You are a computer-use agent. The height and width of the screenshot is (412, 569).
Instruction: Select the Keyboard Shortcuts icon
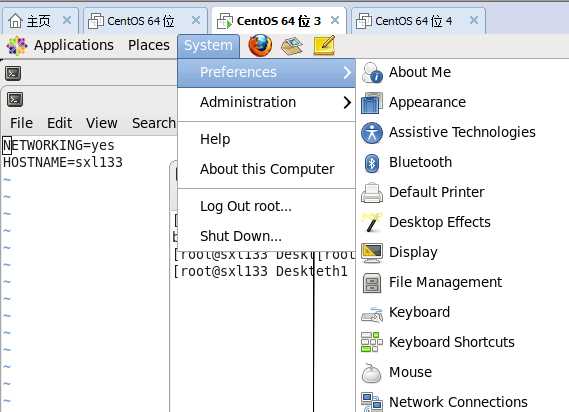tap(372, 342)
